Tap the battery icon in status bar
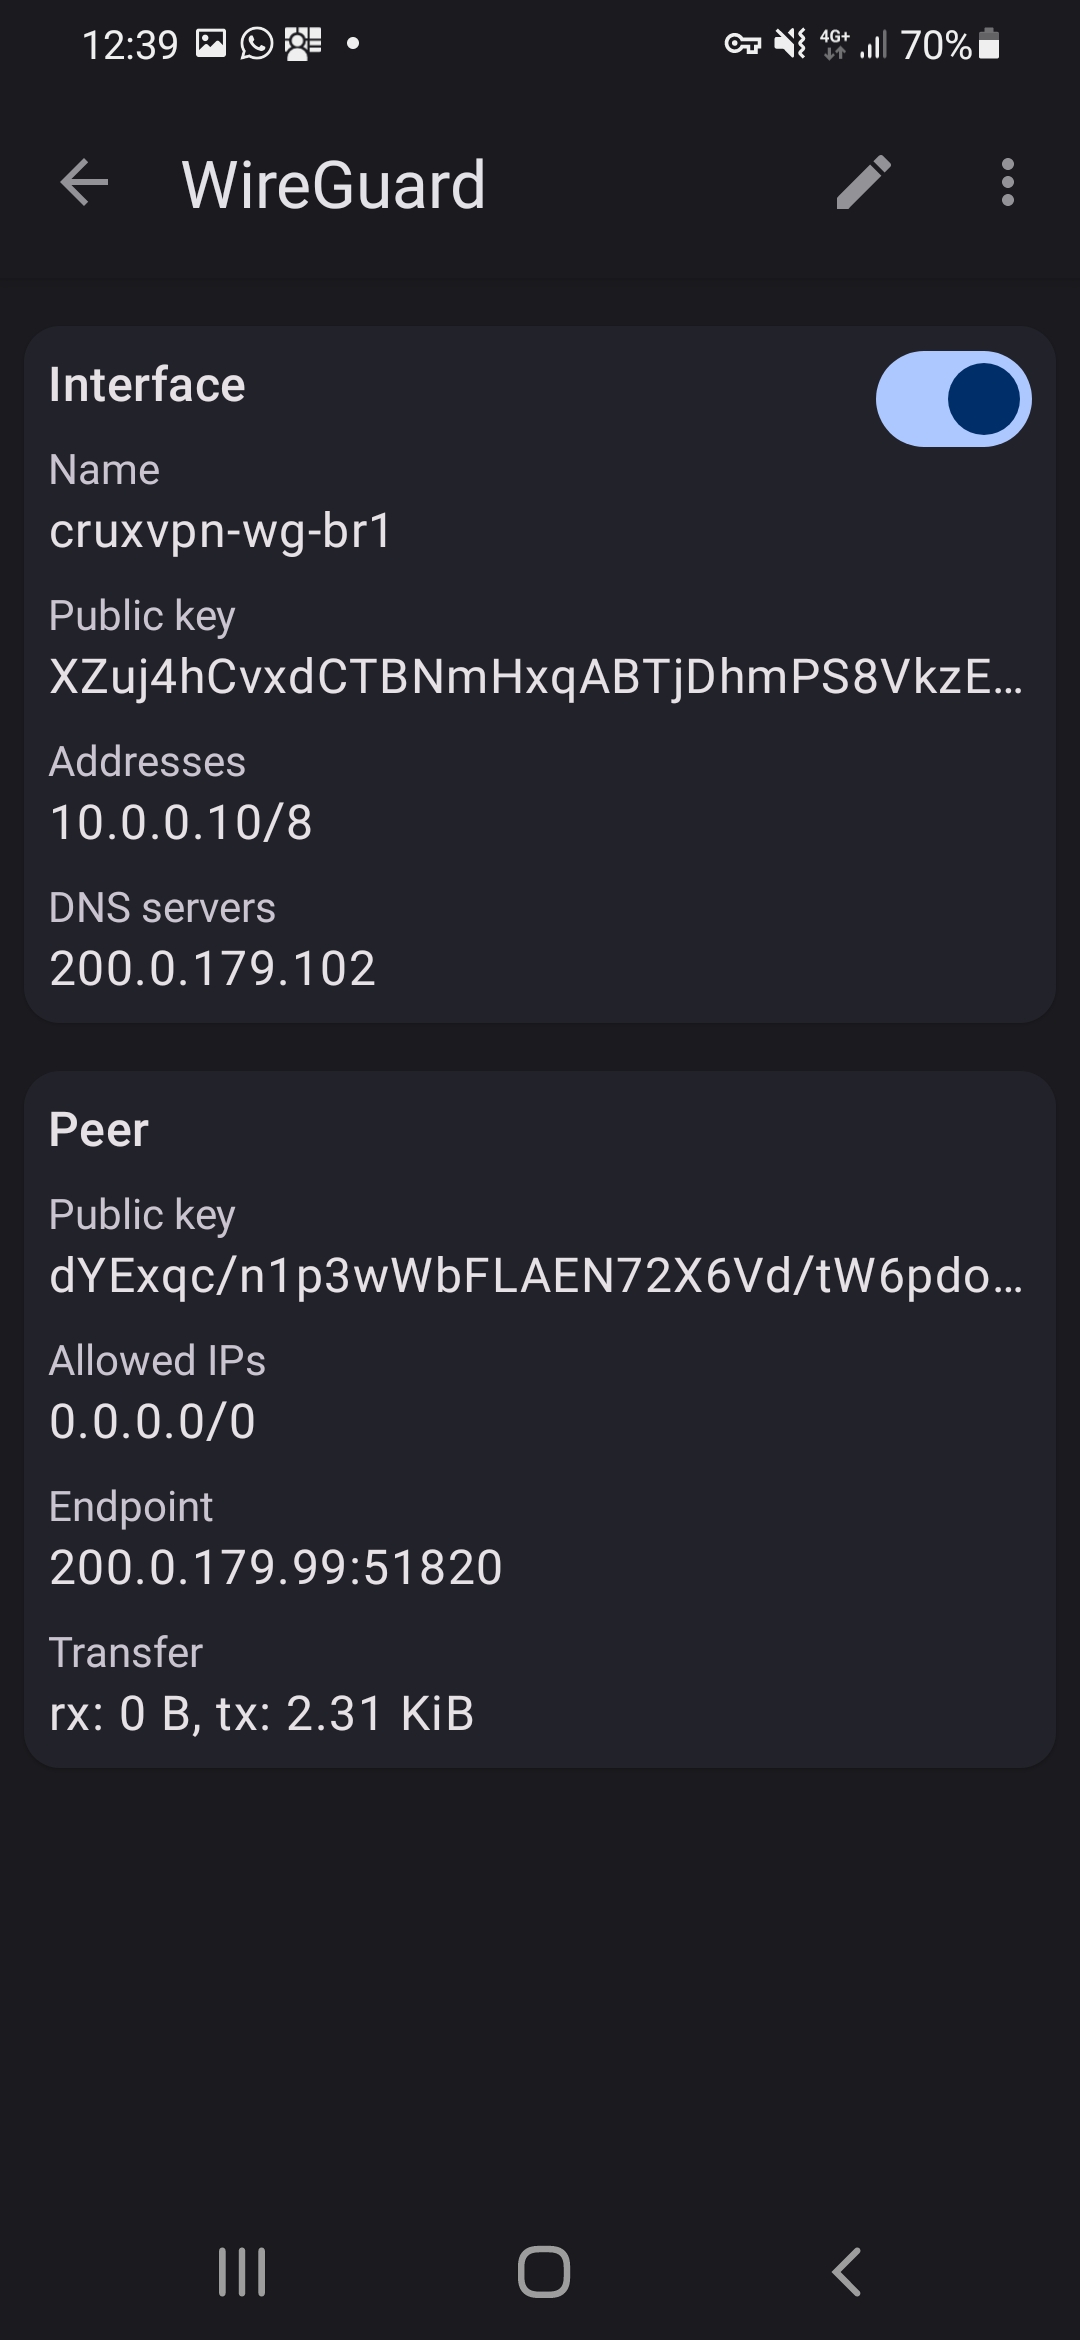This screenshot has width=1080, height=2340. 989,44
